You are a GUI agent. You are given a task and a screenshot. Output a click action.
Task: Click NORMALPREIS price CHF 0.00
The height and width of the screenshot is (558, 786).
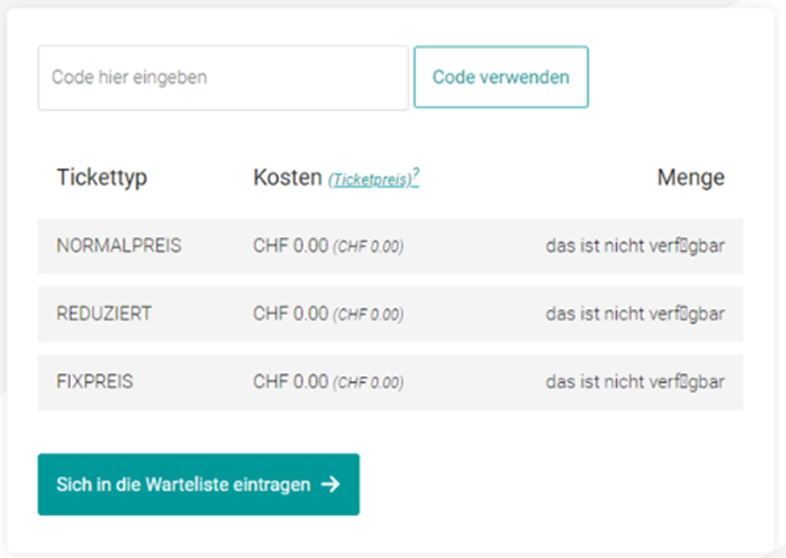point(290,246)
